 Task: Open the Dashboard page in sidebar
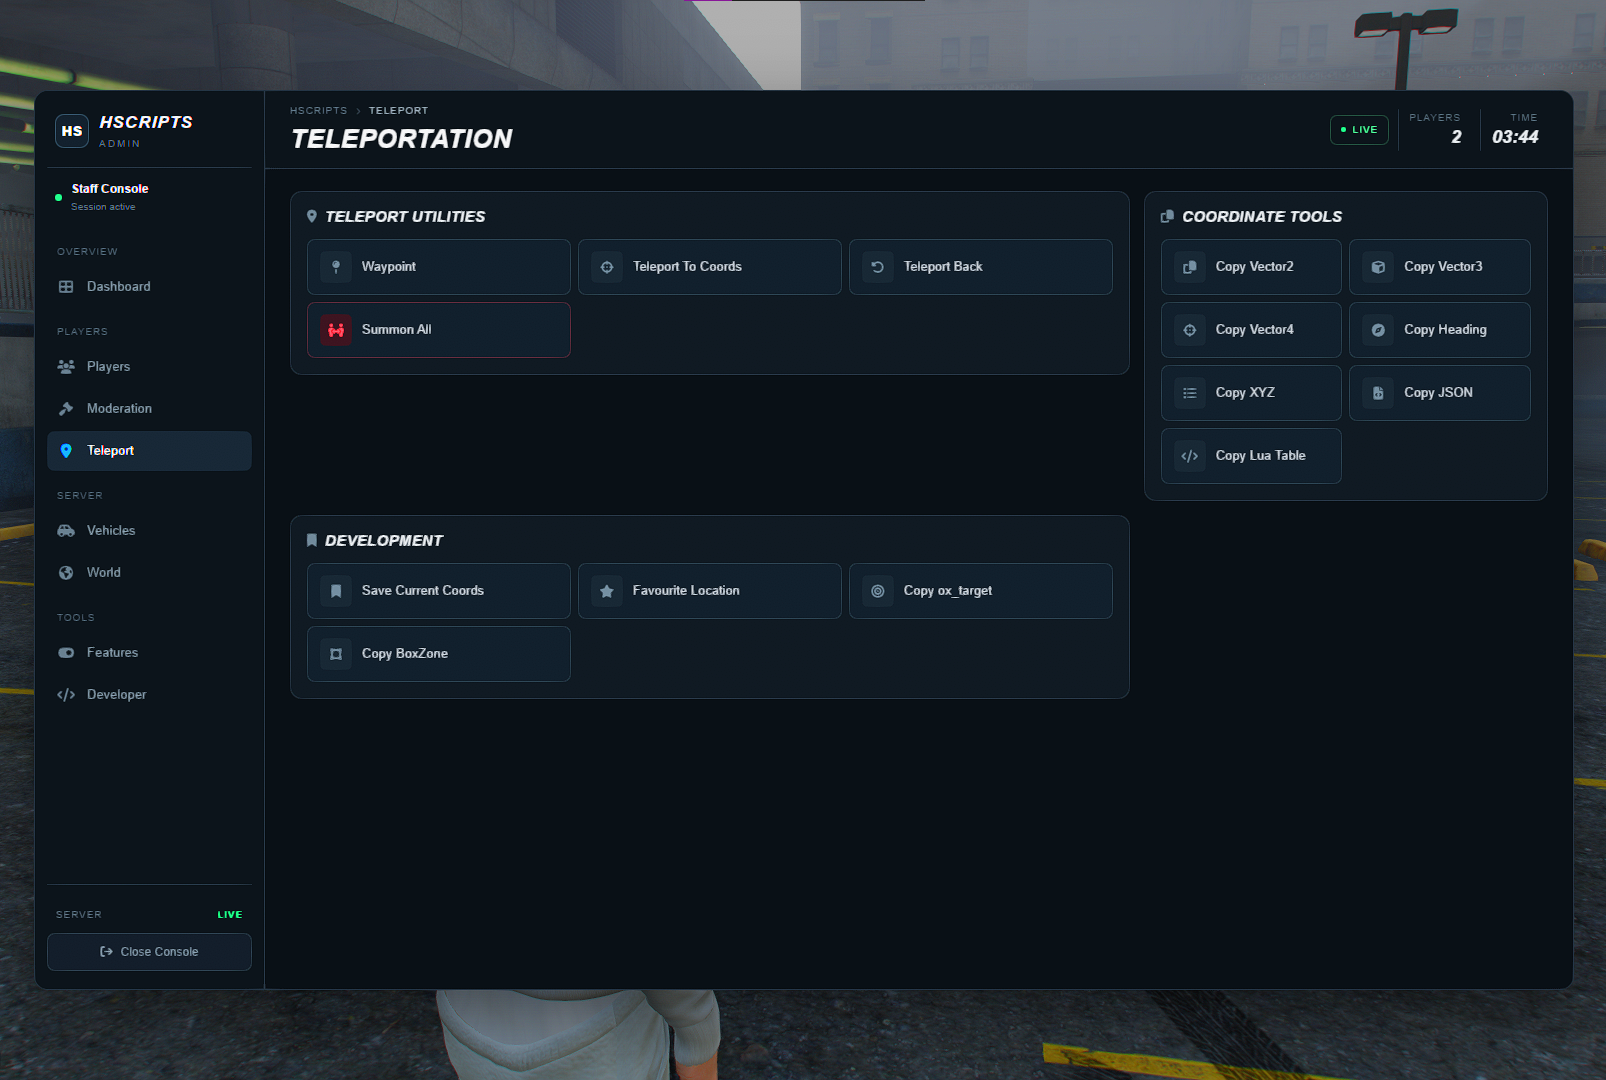coord(149,287)
